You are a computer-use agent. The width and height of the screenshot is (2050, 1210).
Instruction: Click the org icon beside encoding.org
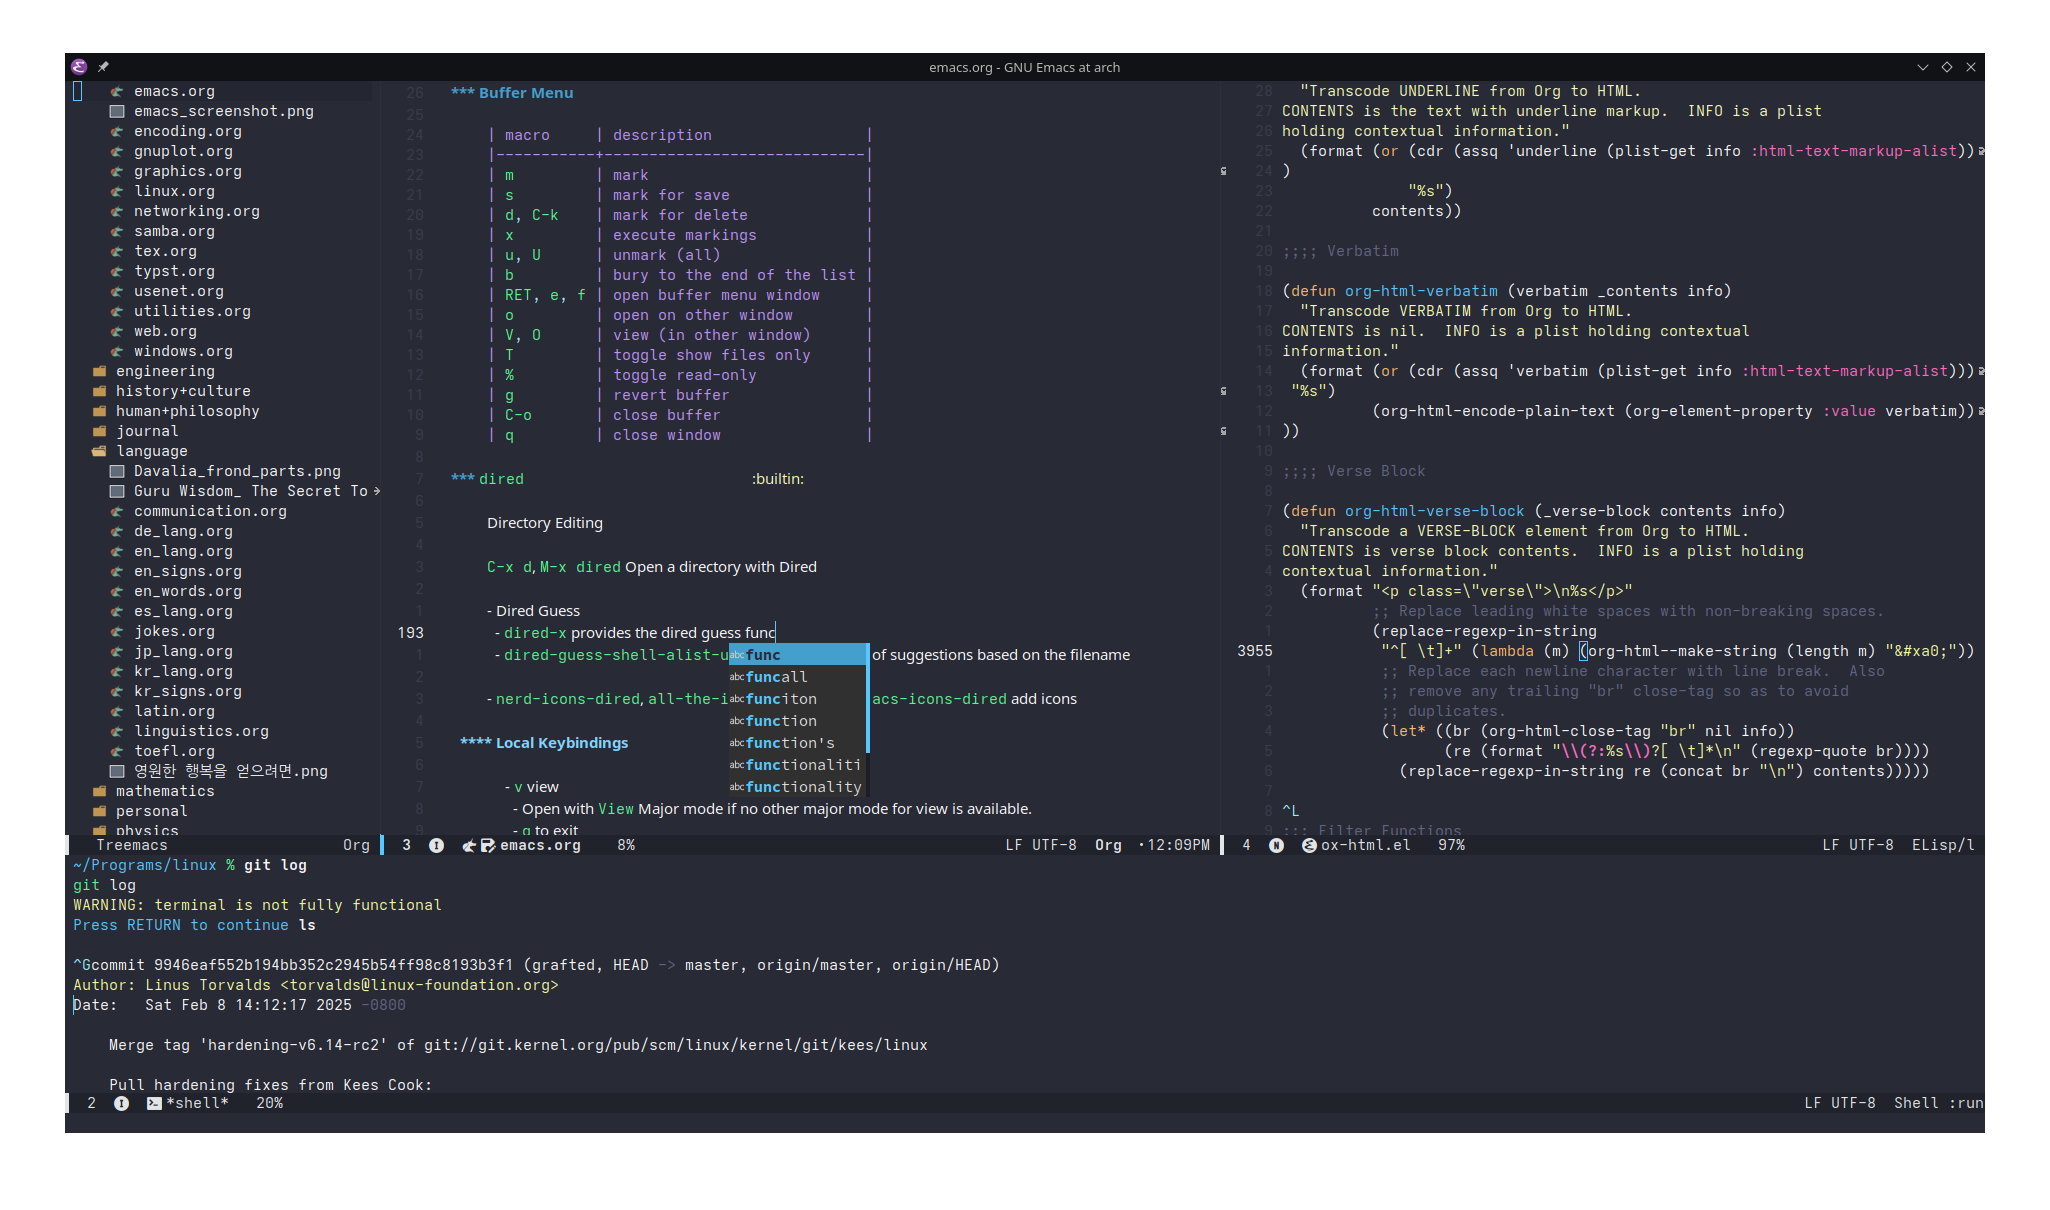[x=117, y=131]
